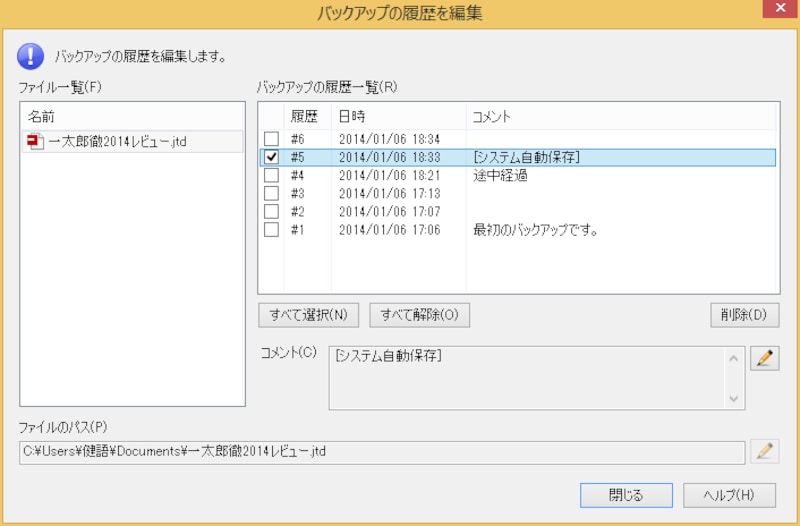Click the 2014/01/06 17:06 date cell
This screenshot has width=800, height=526.
389,230
